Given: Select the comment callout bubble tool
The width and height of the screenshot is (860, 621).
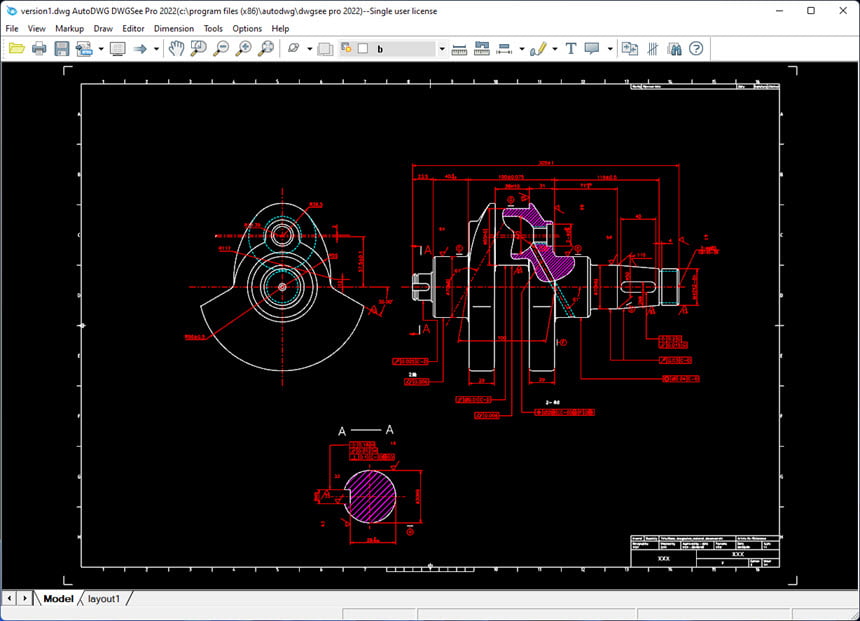Looking at the screenshot, I should [x=592, y=49].
